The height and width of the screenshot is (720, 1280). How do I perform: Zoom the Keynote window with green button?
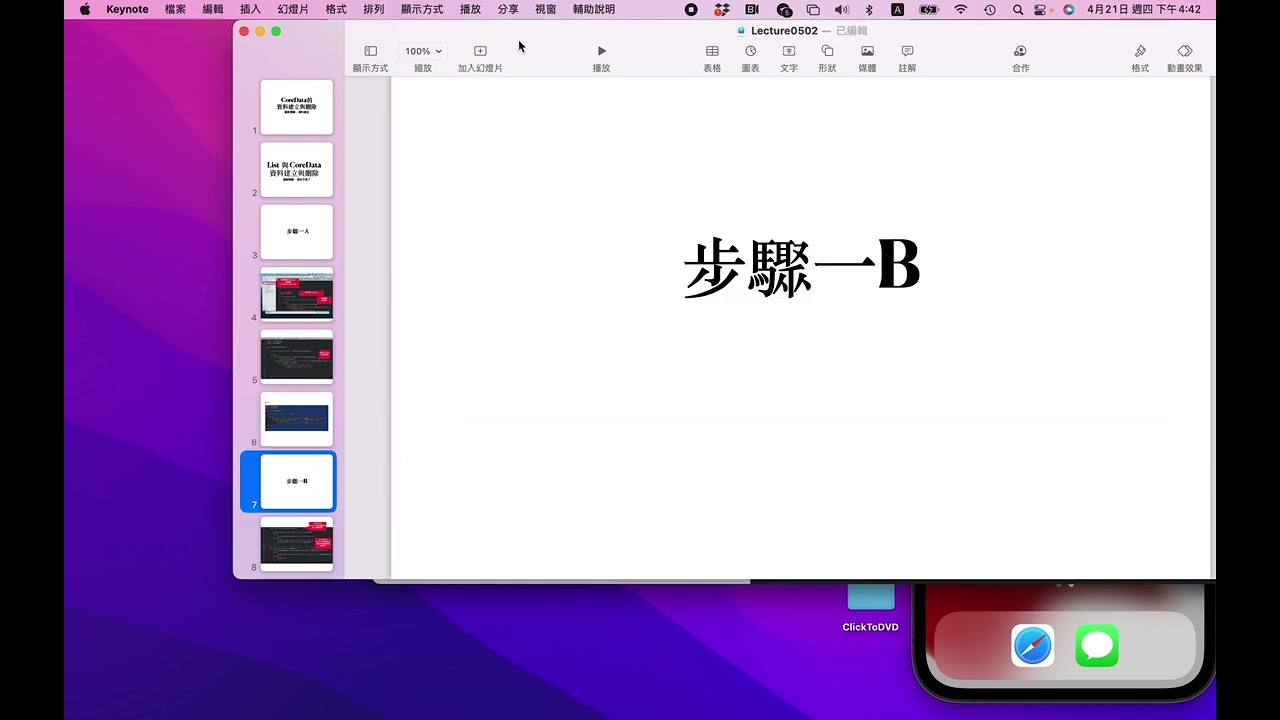click(276, 31)
